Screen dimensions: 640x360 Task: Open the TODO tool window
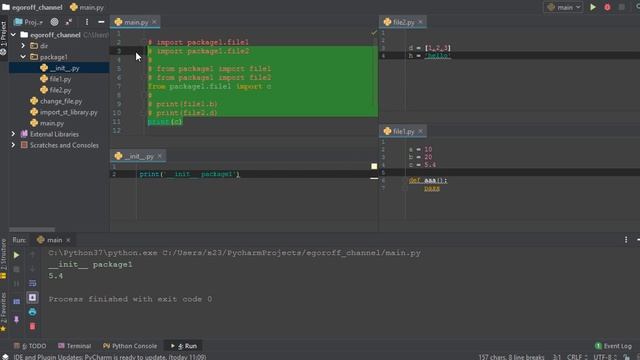point(30,346)
